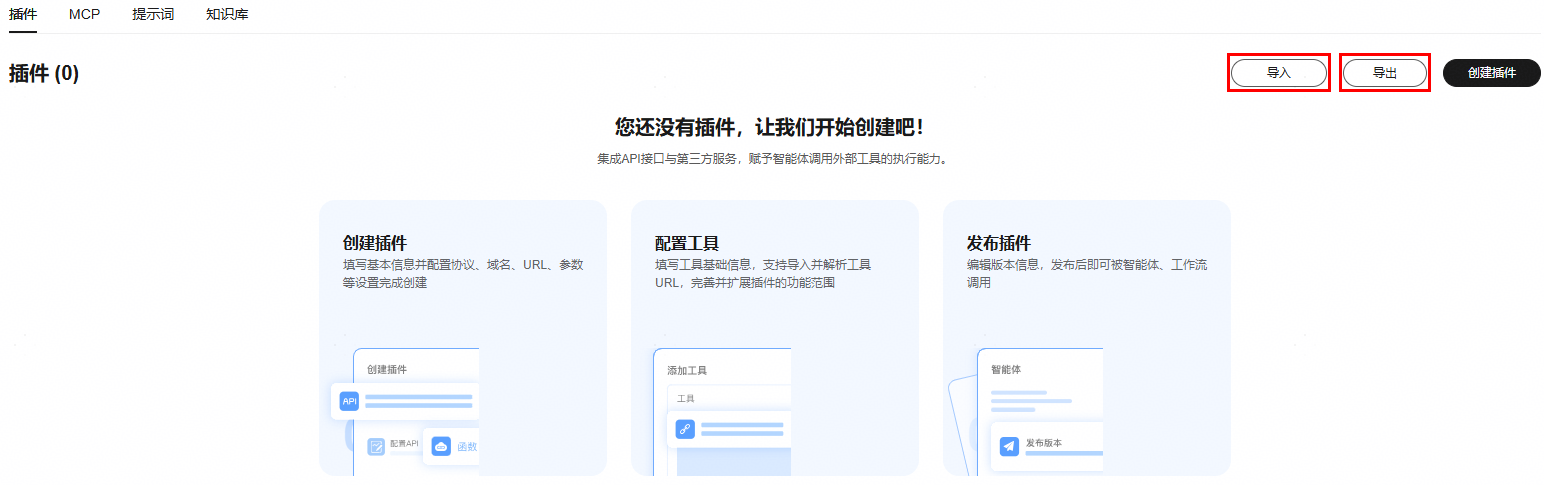Click the blue API icon
1544x485 pixels.
pos(349,401)
